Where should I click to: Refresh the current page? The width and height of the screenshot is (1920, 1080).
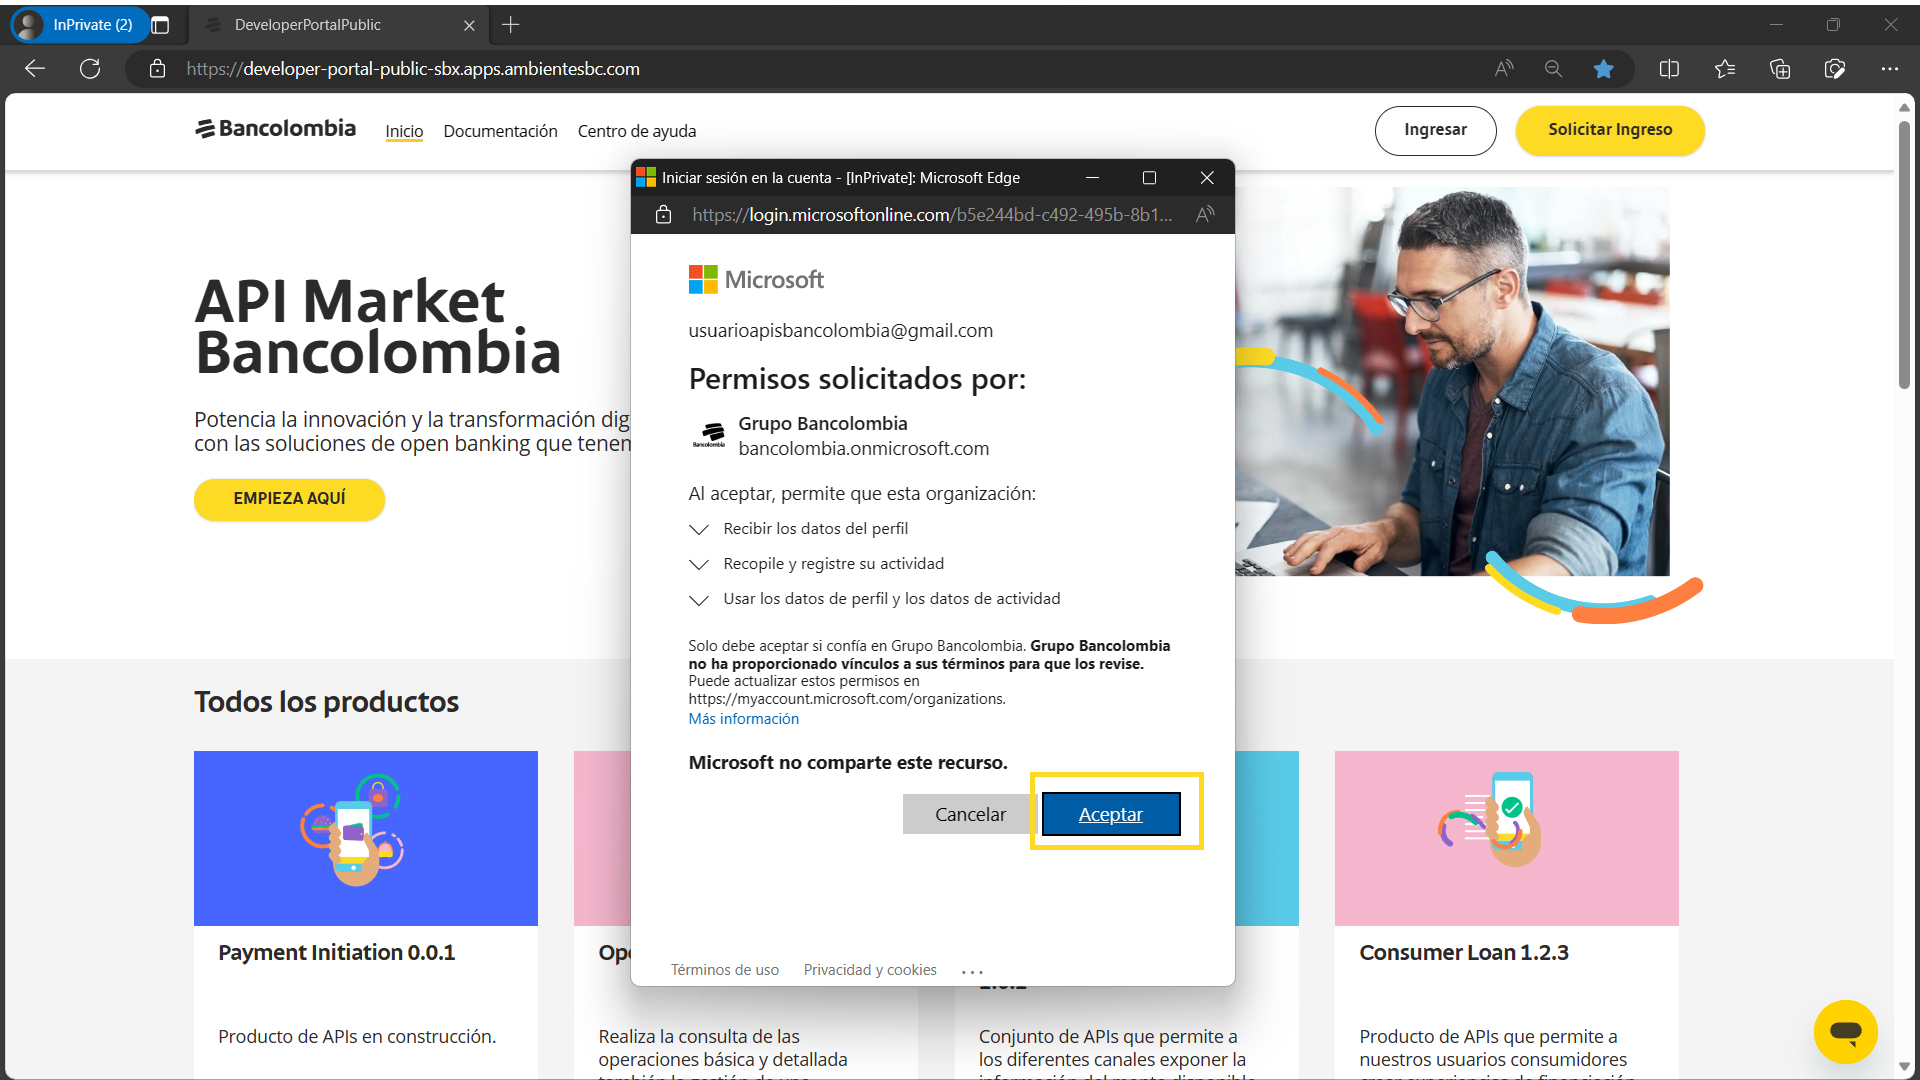tap(90, 68)
